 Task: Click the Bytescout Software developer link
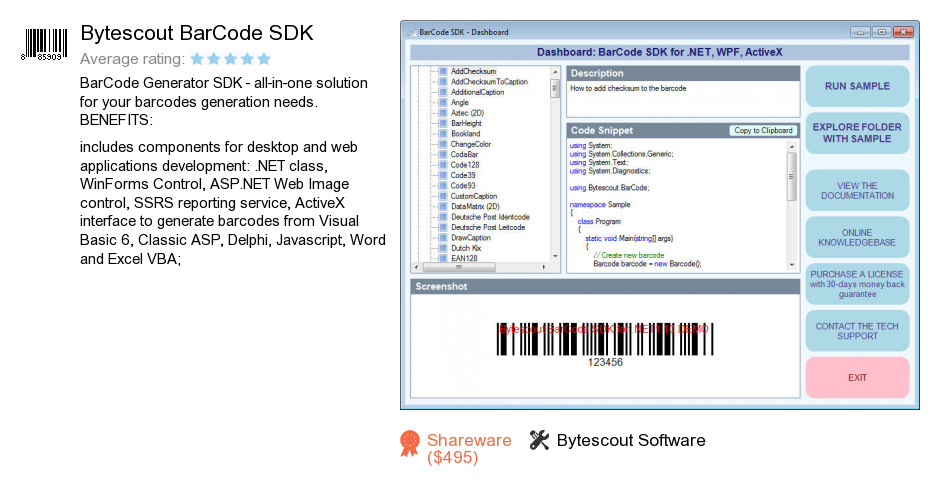click(631, 440)
